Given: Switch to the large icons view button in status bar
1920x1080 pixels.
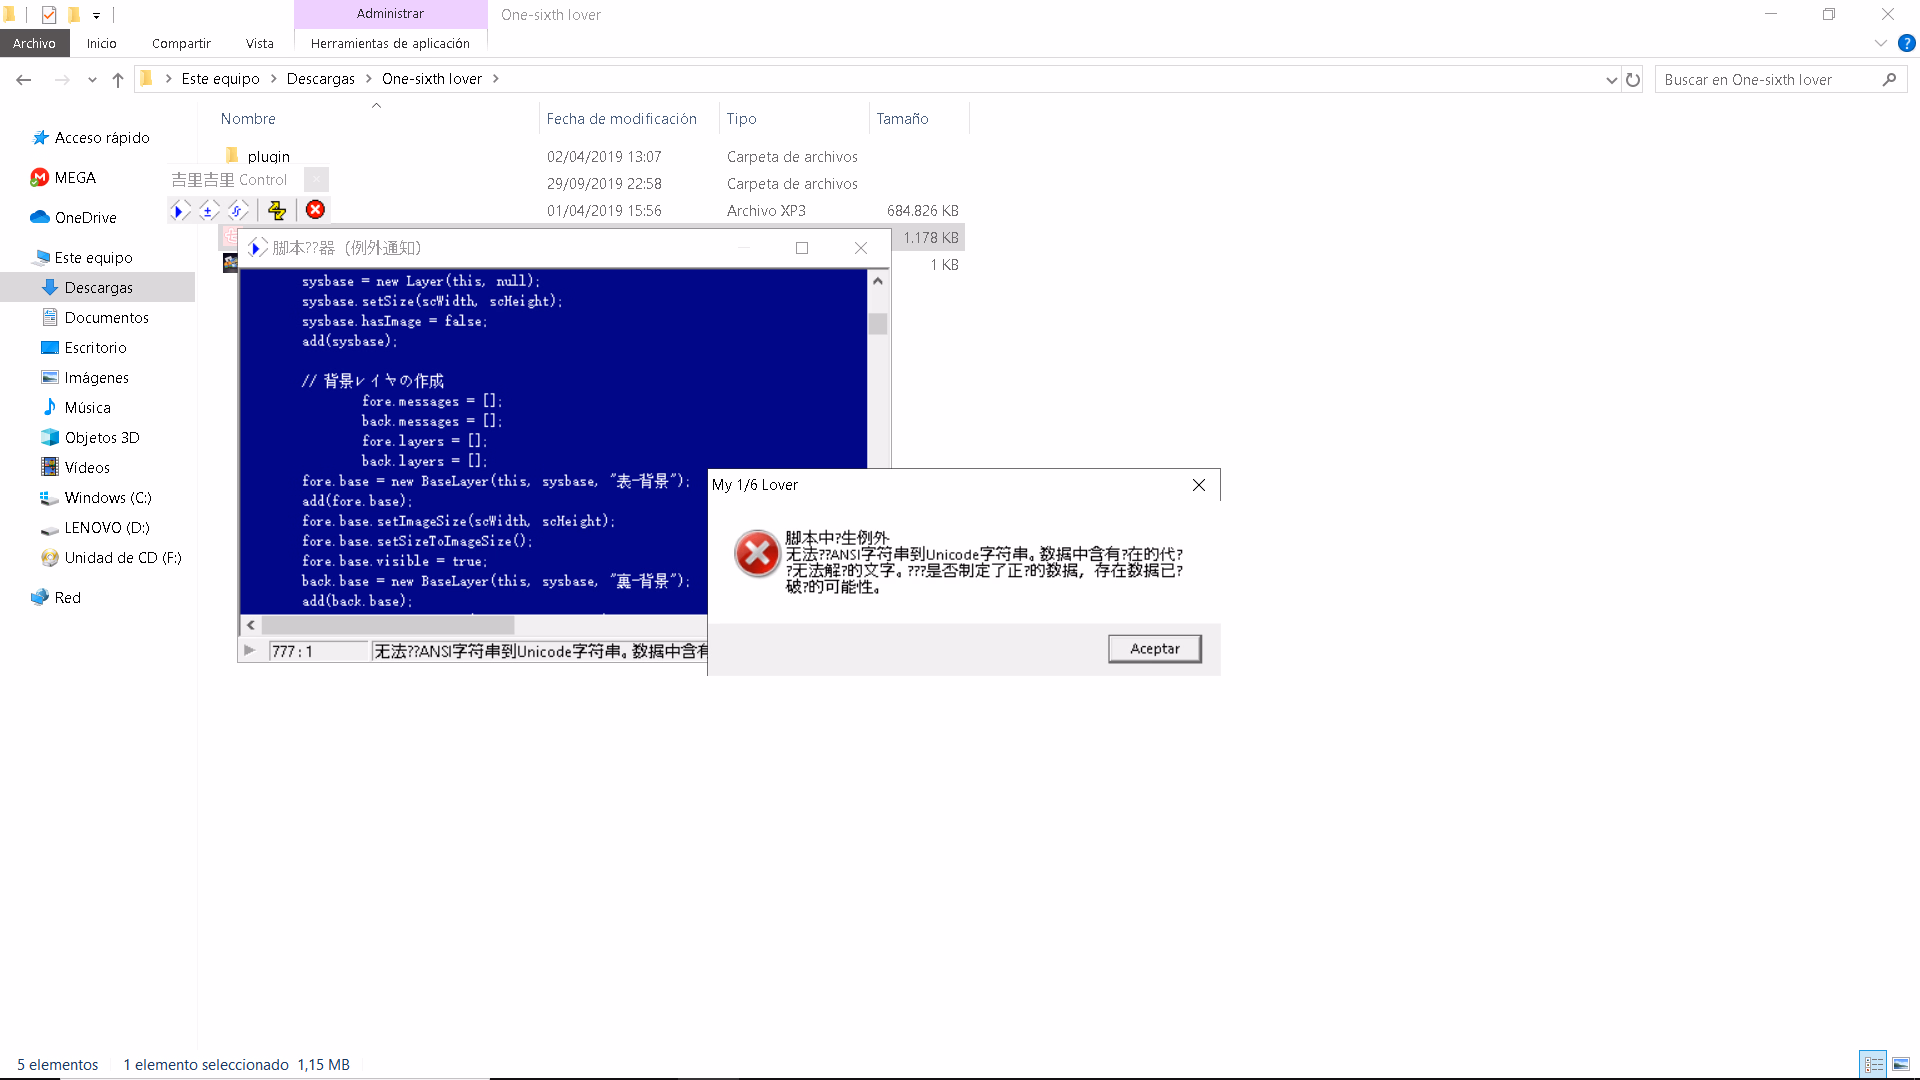Looking at the screenshot, I should [1901, 1064].
